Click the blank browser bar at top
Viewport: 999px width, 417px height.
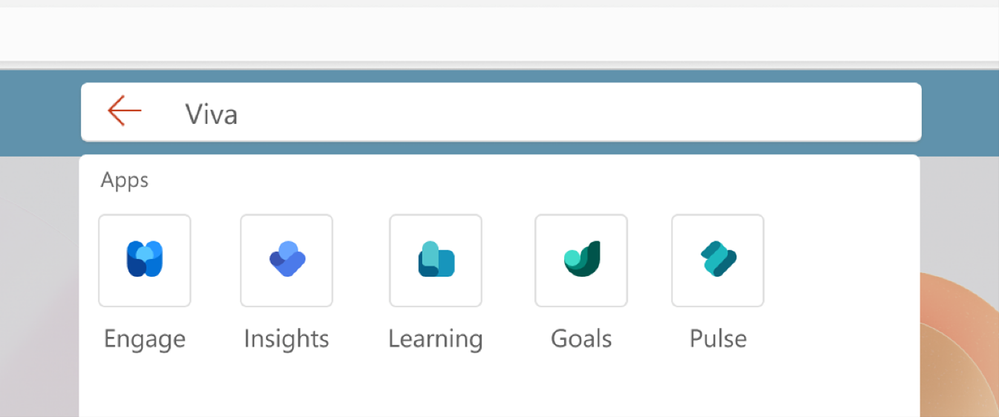(500, 33)
